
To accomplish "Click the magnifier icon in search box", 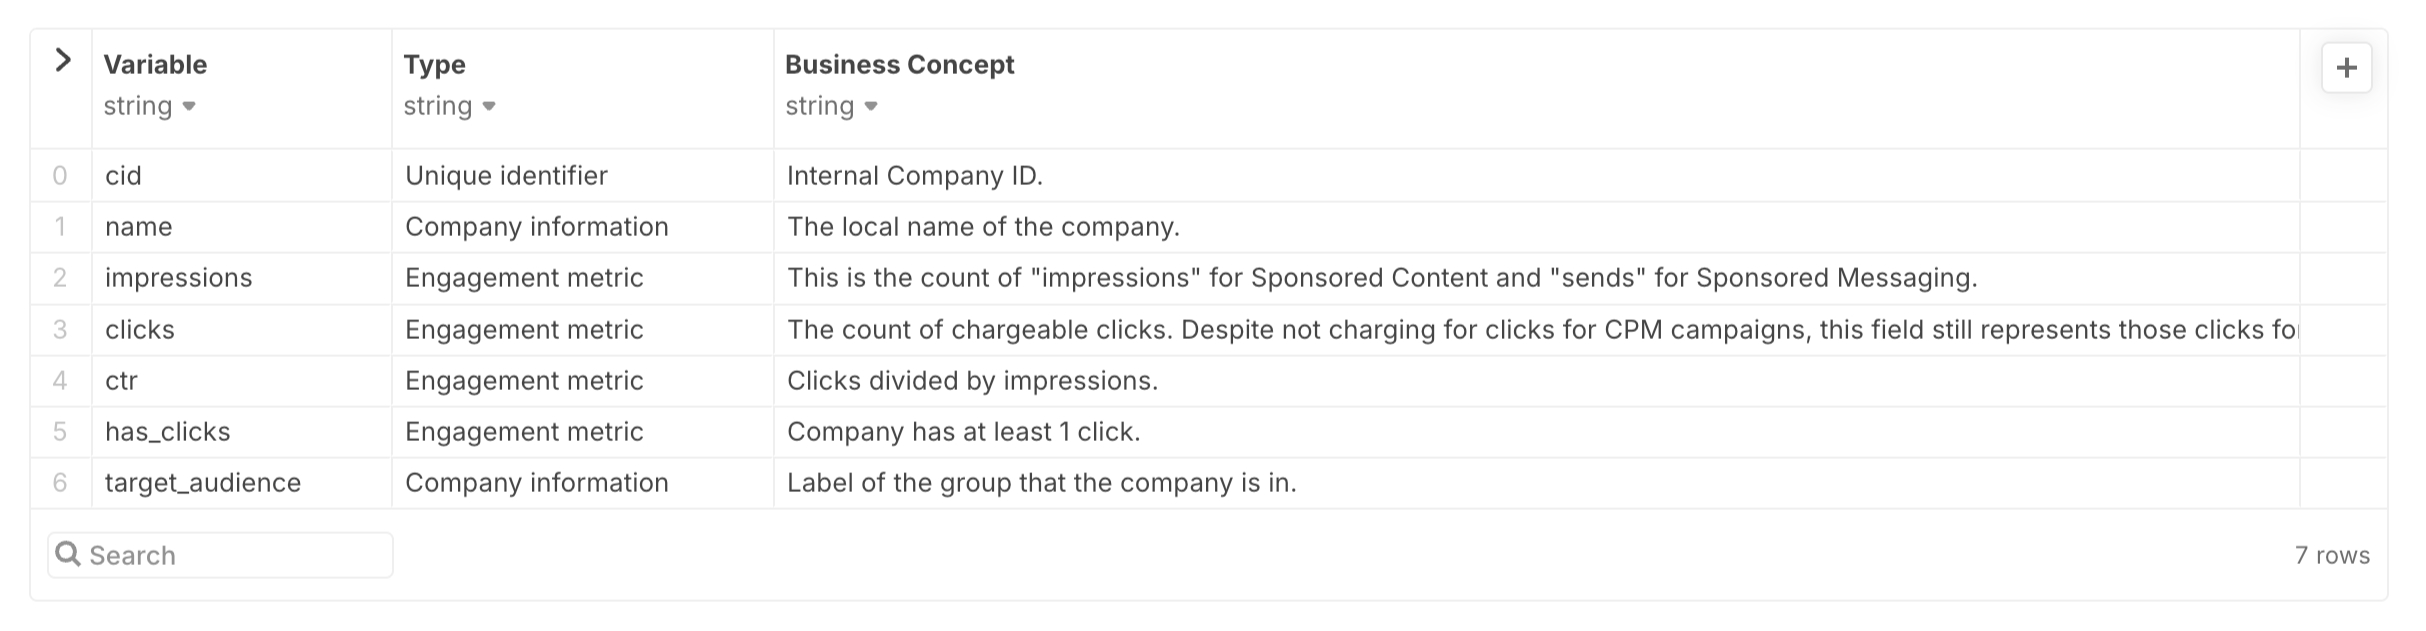I will [x=68, y=554].
